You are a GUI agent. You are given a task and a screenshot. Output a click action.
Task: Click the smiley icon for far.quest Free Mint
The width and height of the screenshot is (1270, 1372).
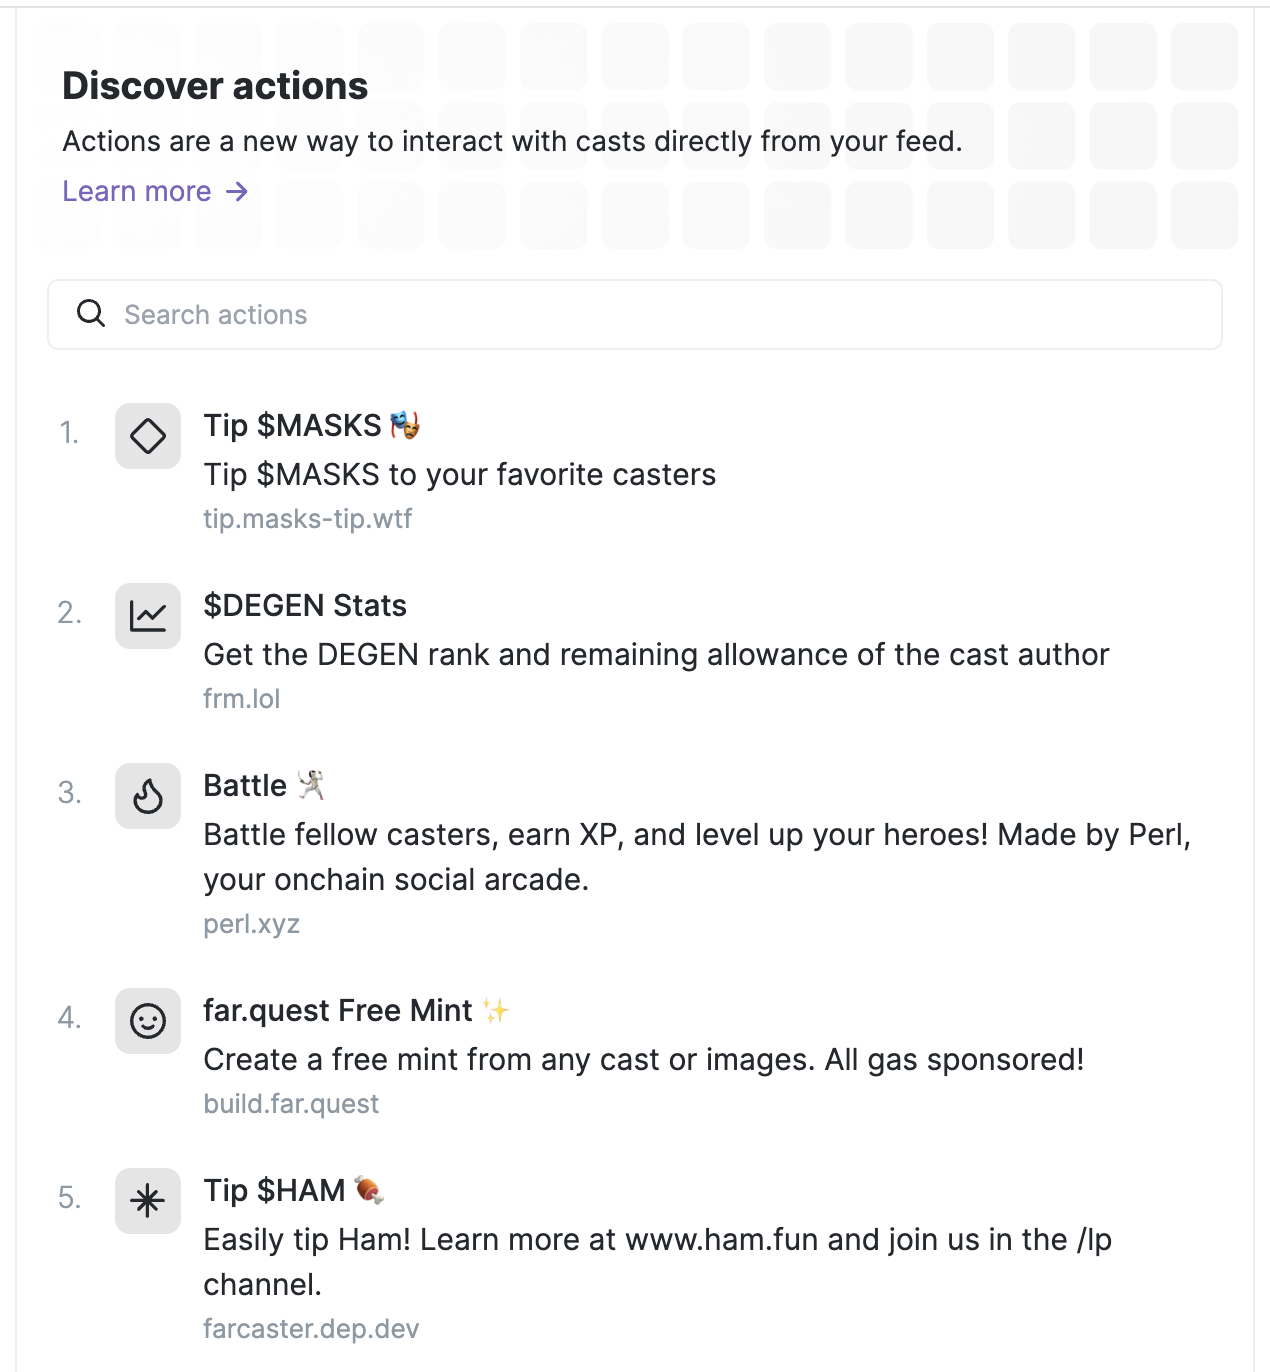147,1021
